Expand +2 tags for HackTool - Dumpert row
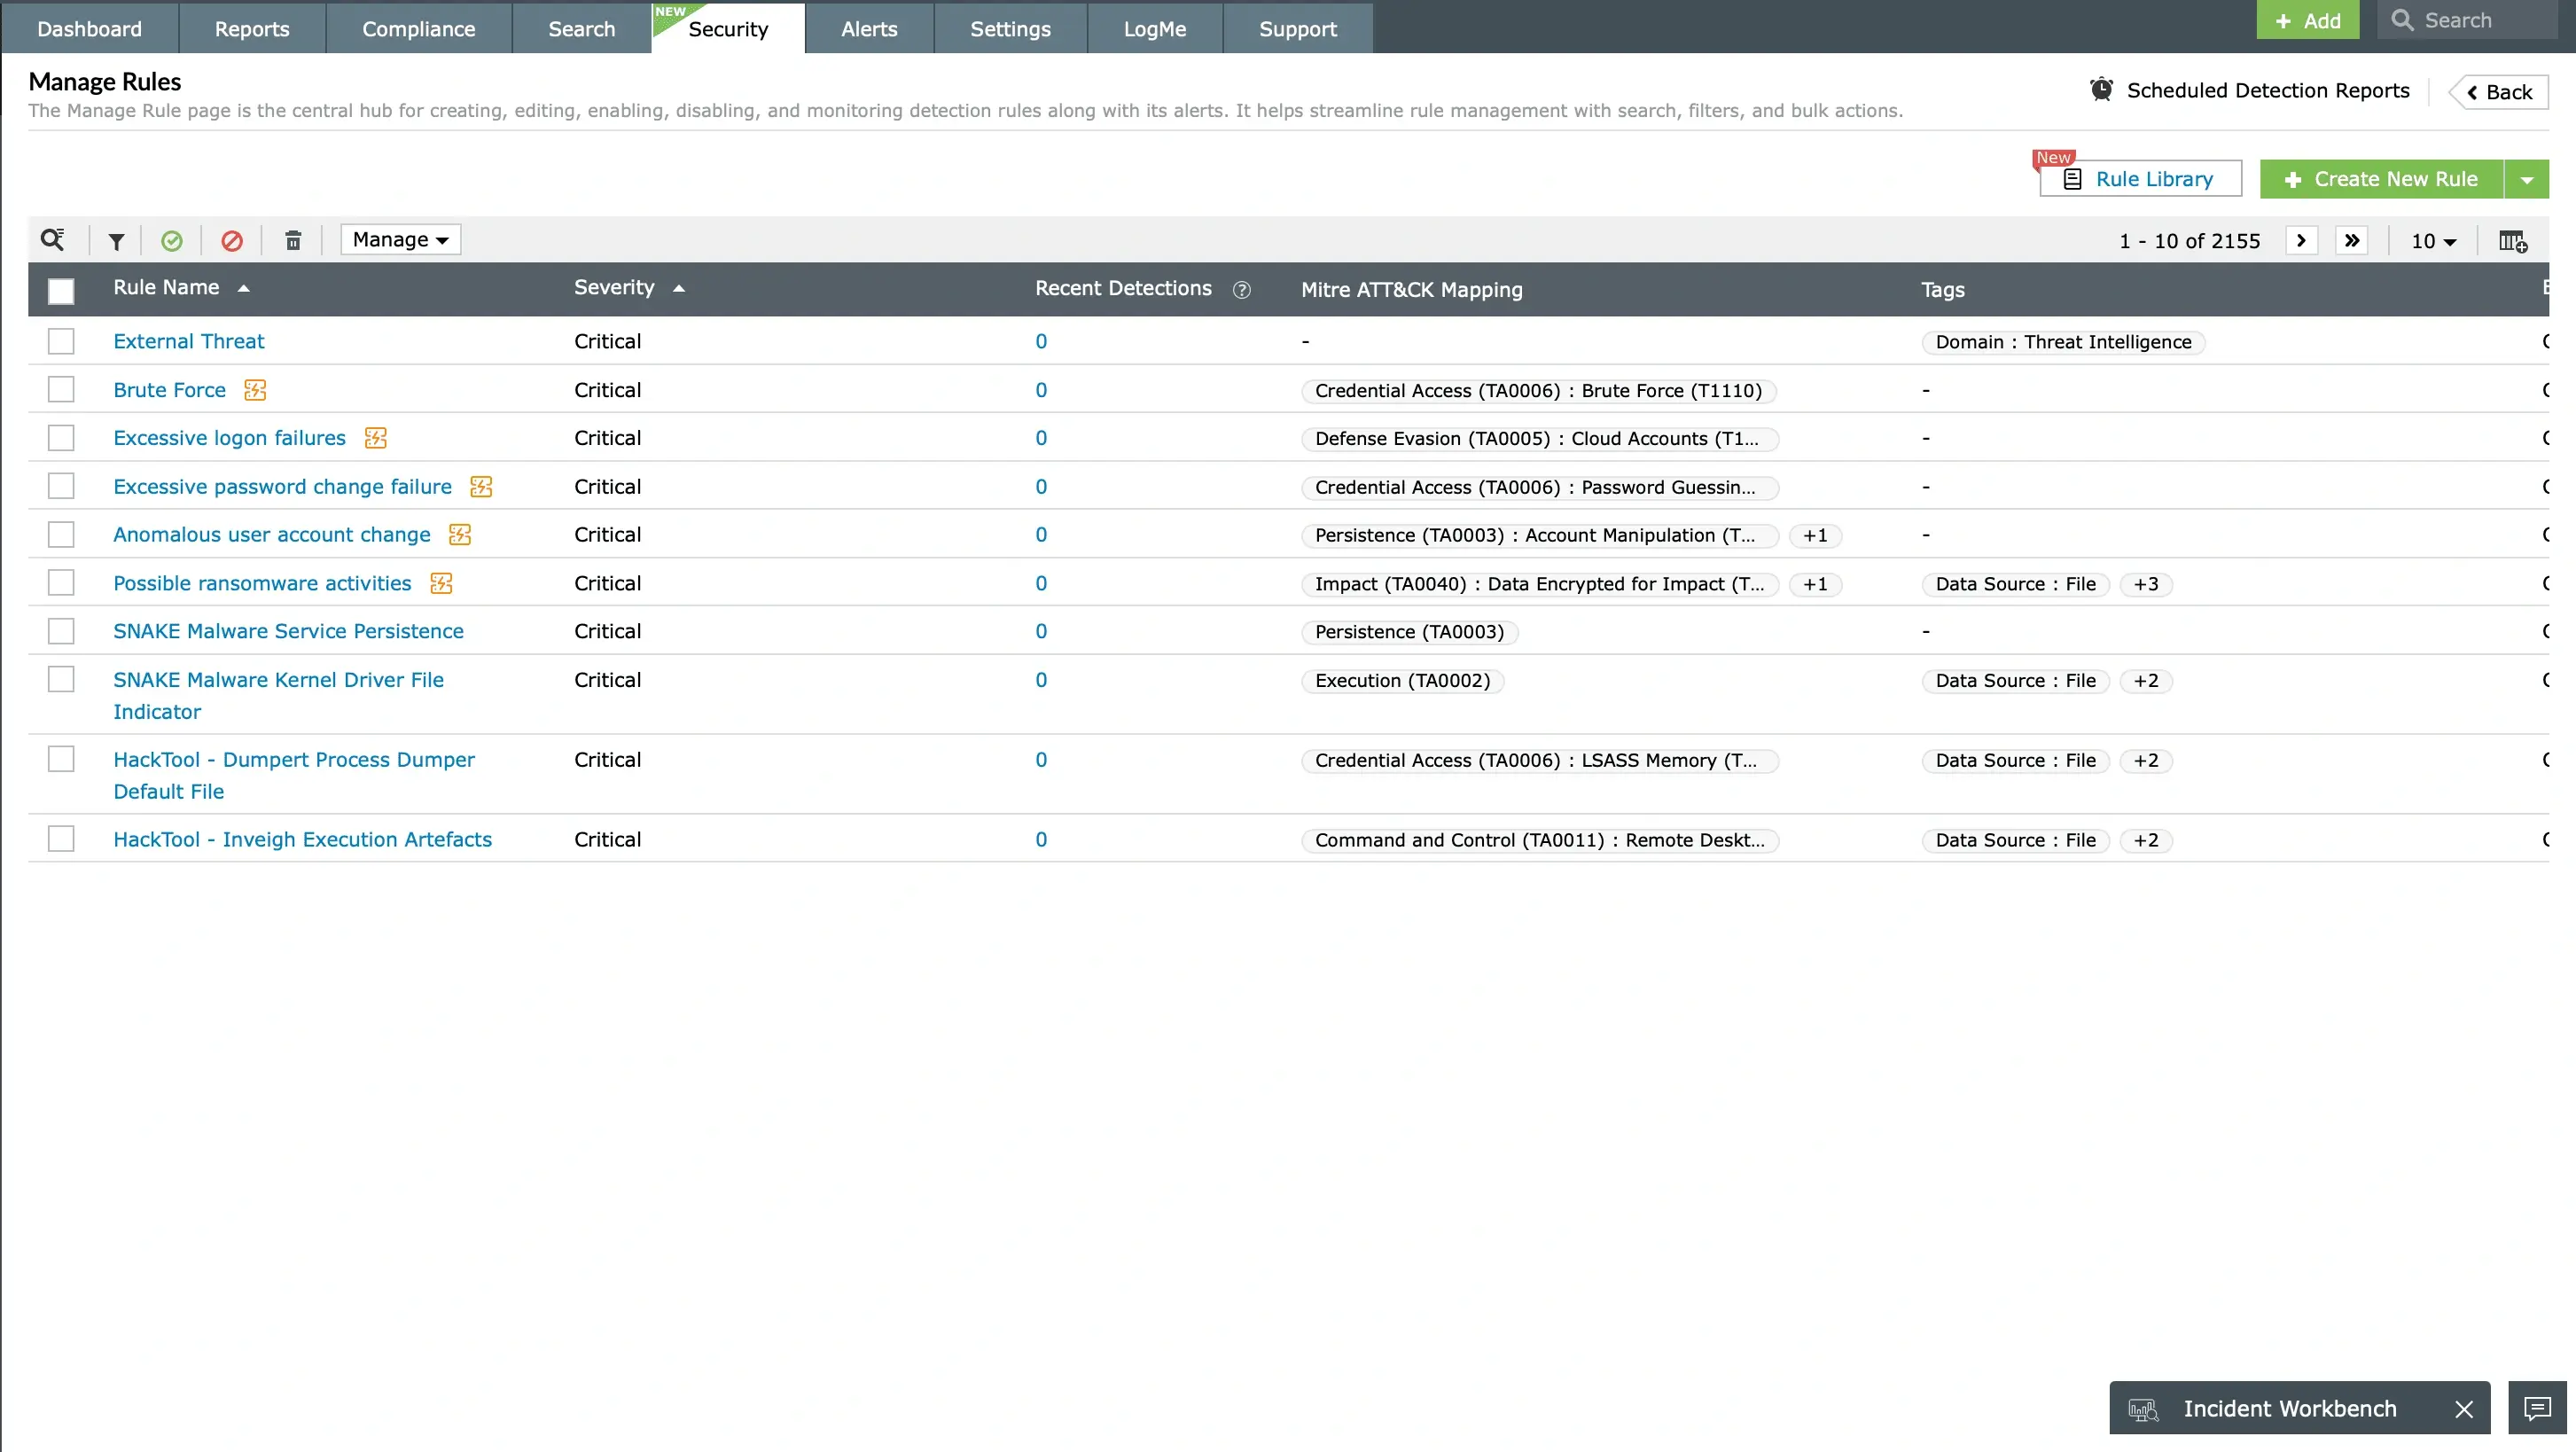 pyautogui.click(x=2146, y=761)
